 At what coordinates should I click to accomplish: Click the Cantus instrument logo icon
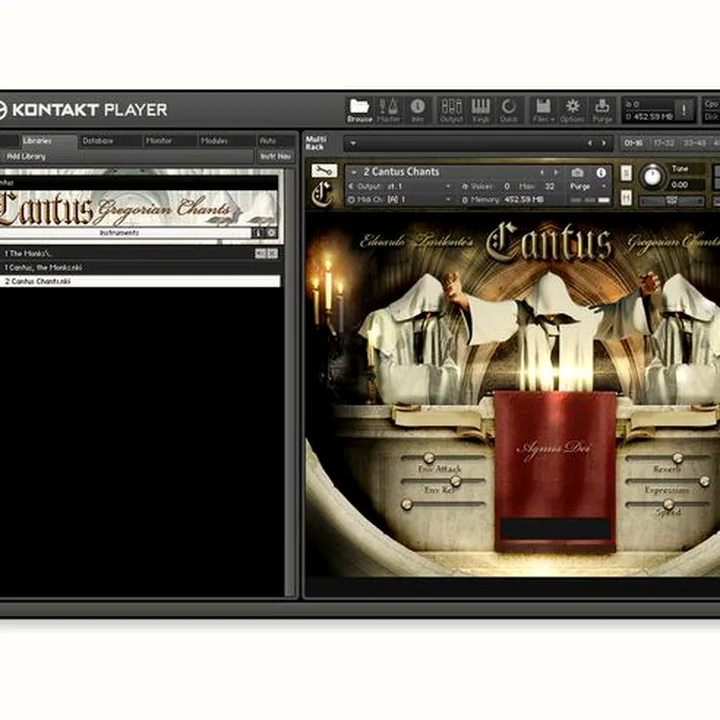coord(322,194)
